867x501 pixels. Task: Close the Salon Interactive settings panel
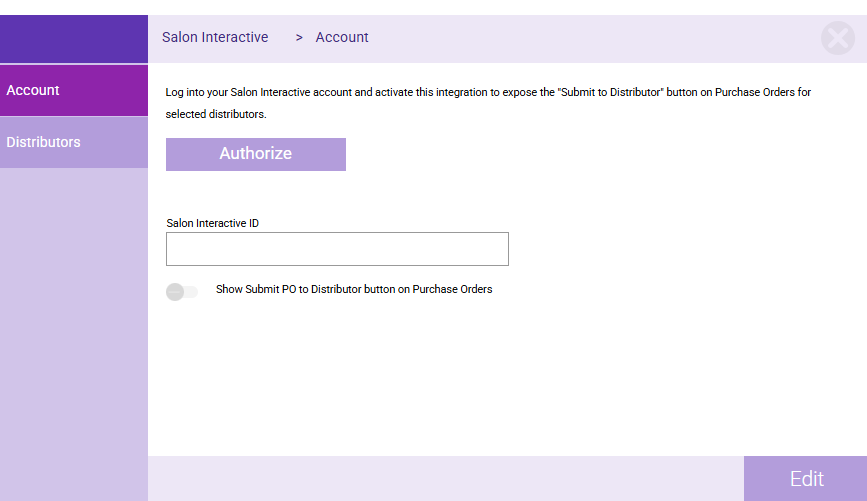[837, 38]
